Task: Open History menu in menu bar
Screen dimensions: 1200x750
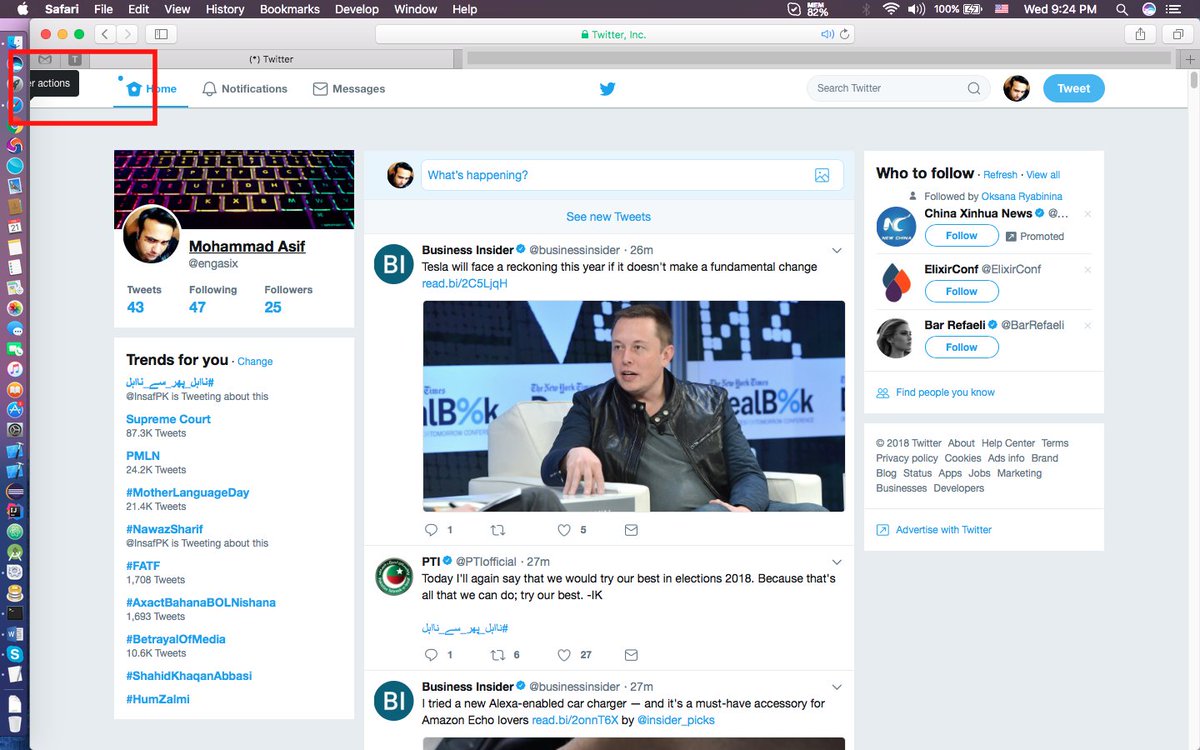Action: pyautogui.click(x=225, y=9)
